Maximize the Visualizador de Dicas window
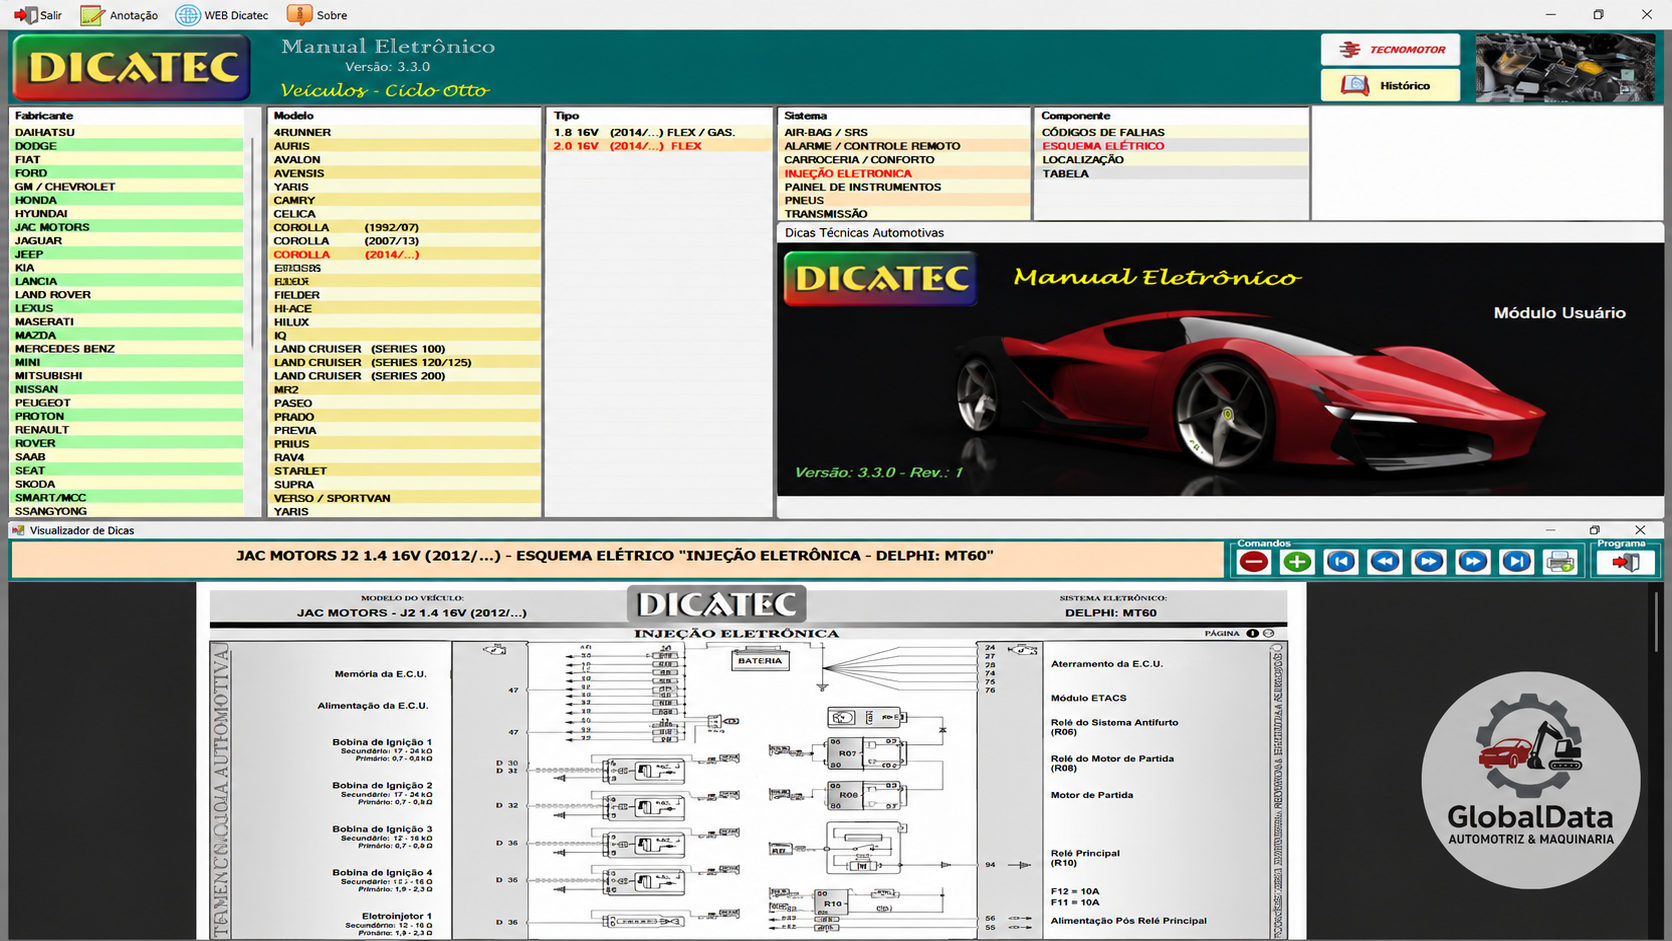 1595,530
